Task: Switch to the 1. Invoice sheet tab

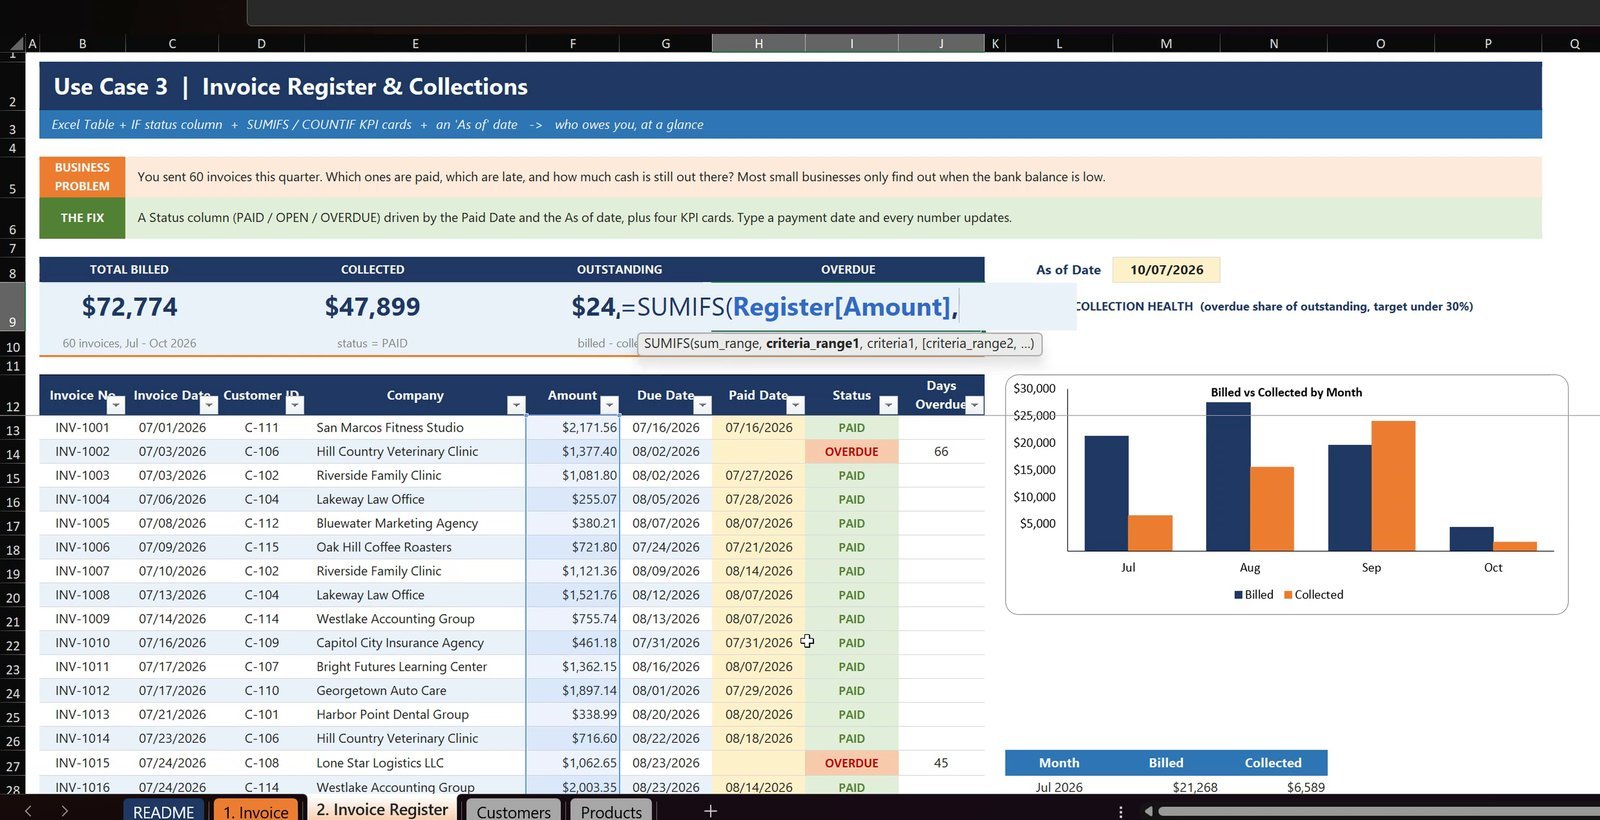Action: pos(256,810)
